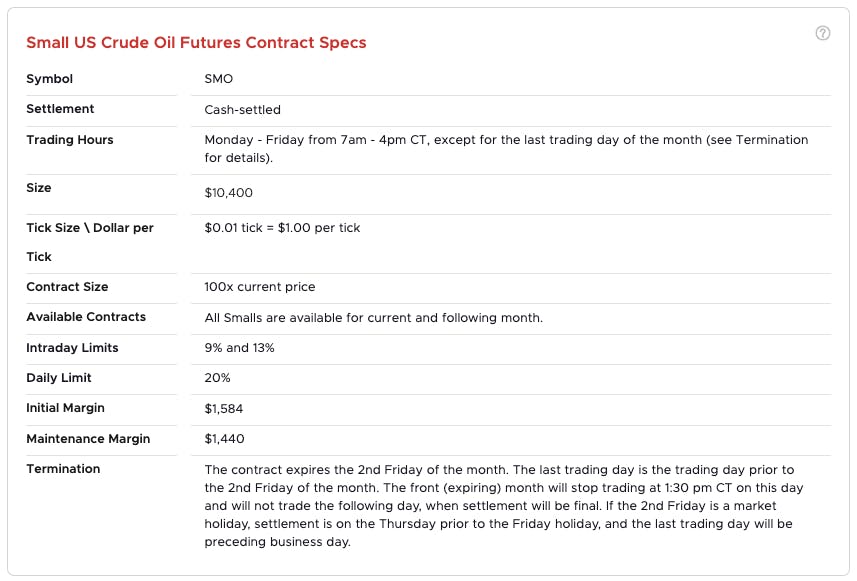Click the Termination row label
The width and height of the screenshot is (857, 581).
click(x=63, y=469)
